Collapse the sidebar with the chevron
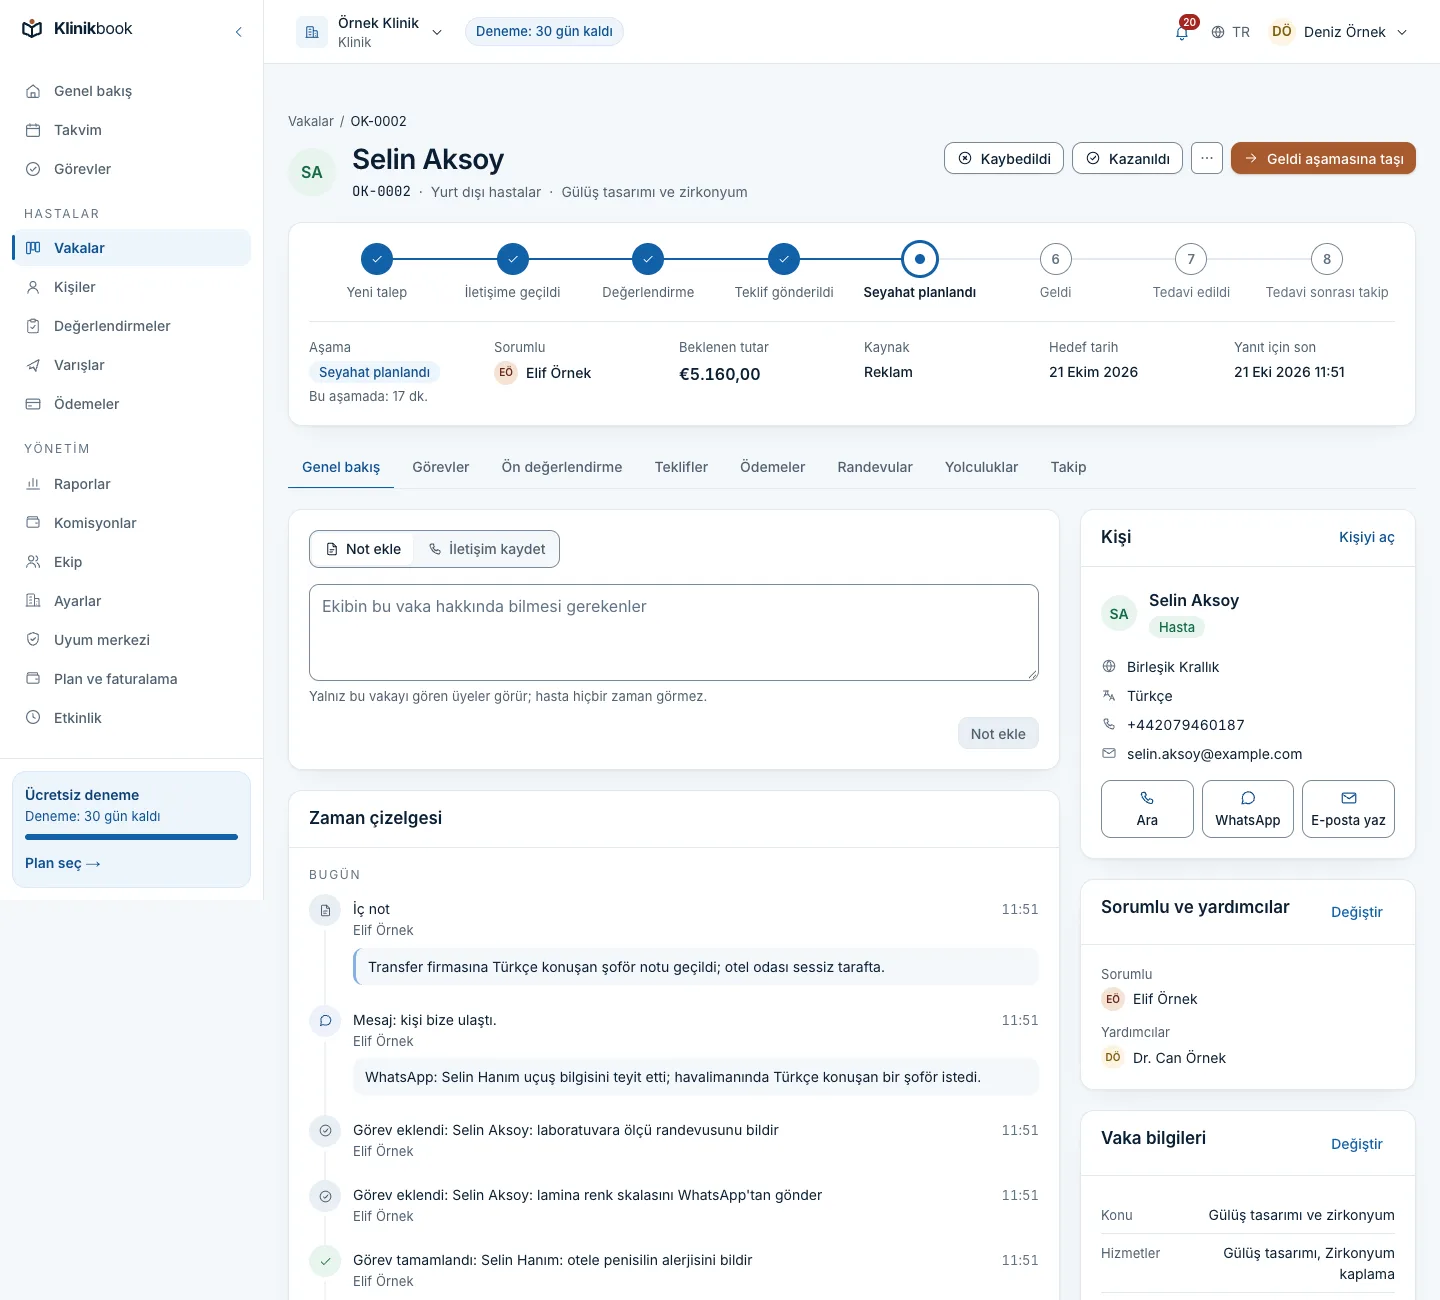The image size is (1440, 1300). [x=239, y=32]
